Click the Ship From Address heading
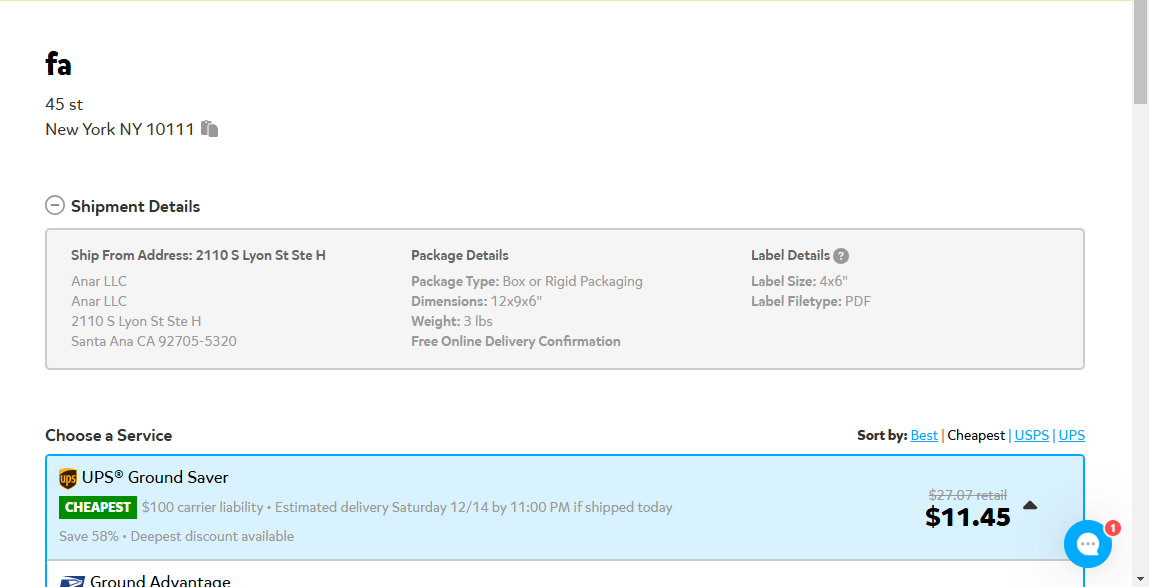The width and height of the screenshot is (1149, 587). click(198, 255)
